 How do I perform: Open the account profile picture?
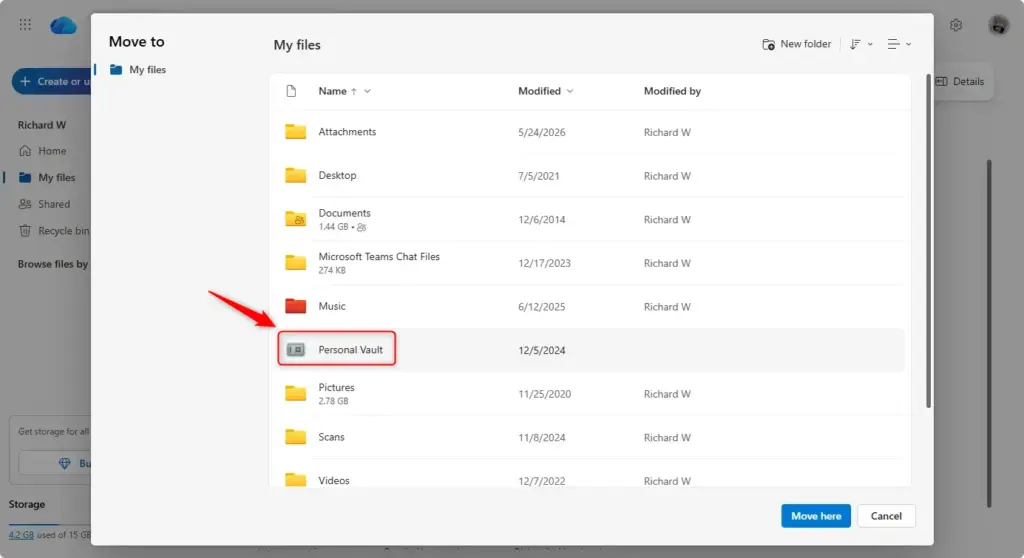point(999,25)
